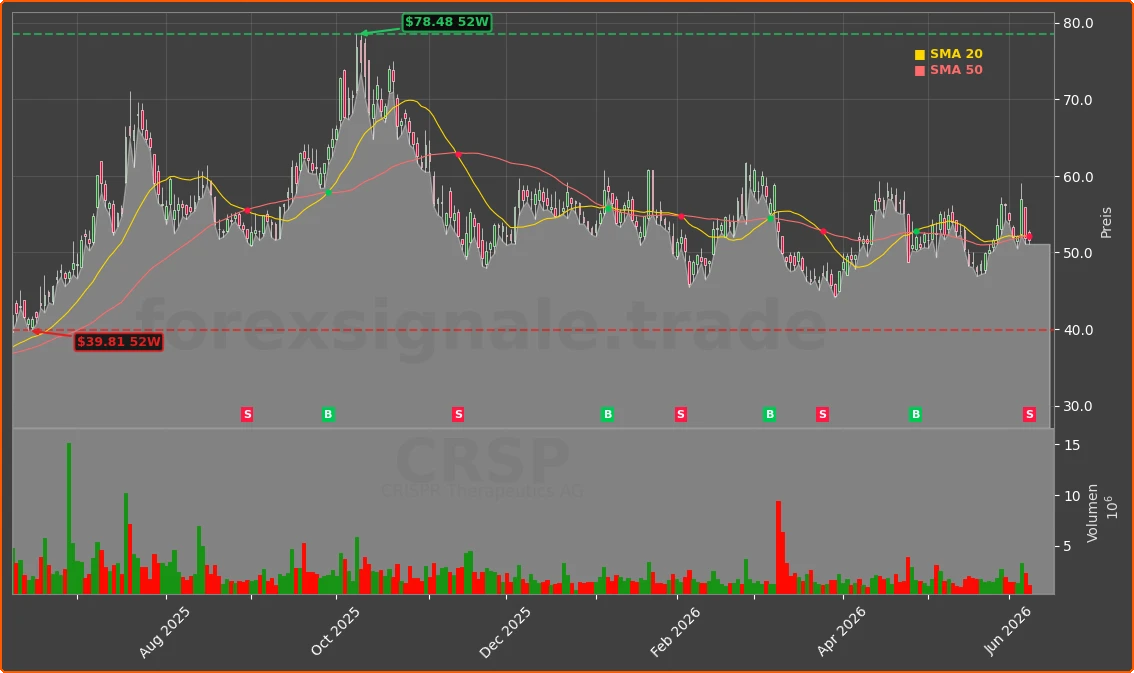This screenshot has width=1134, height=673.
Task: Click the S sell marker just before Apr 2026
Action: [822, 414]
